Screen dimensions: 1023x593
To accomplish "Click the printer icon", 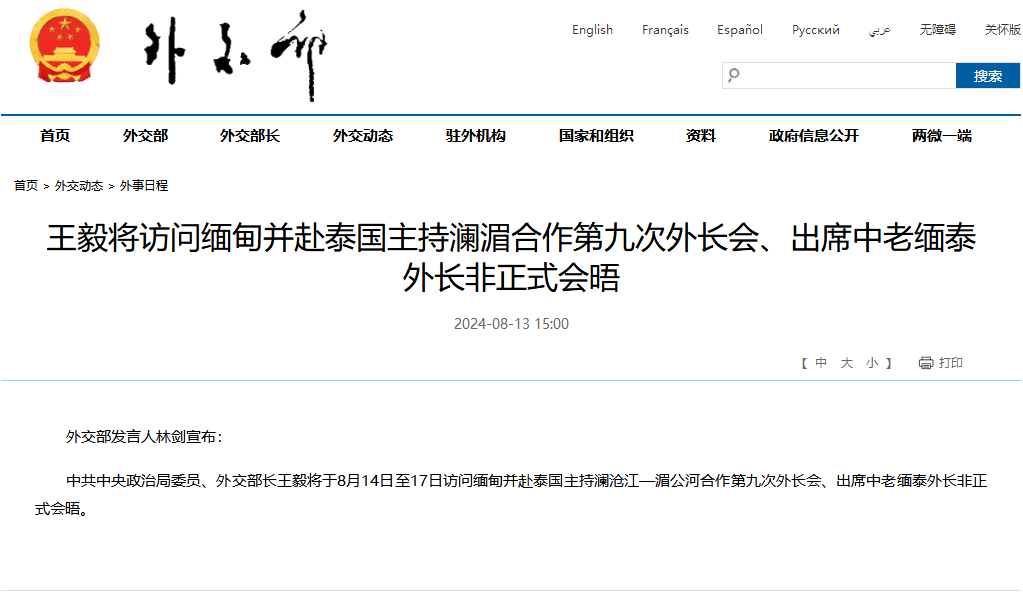I will (x=926, y=363).
